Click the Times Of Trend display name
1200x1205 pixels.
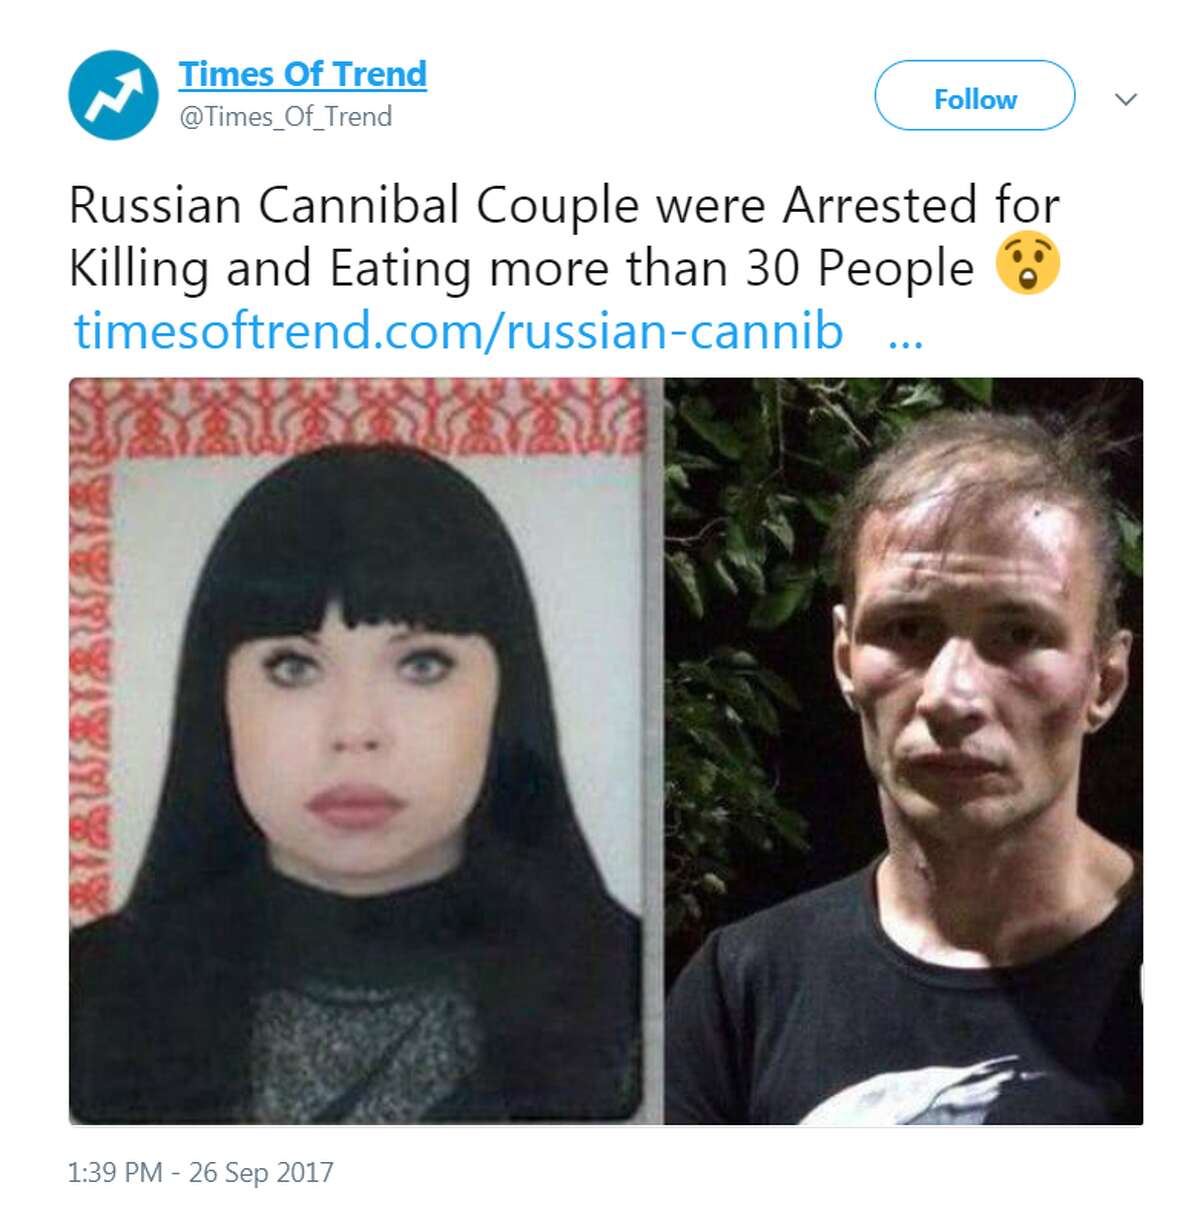pyautogui.click(x=303, y=74)
